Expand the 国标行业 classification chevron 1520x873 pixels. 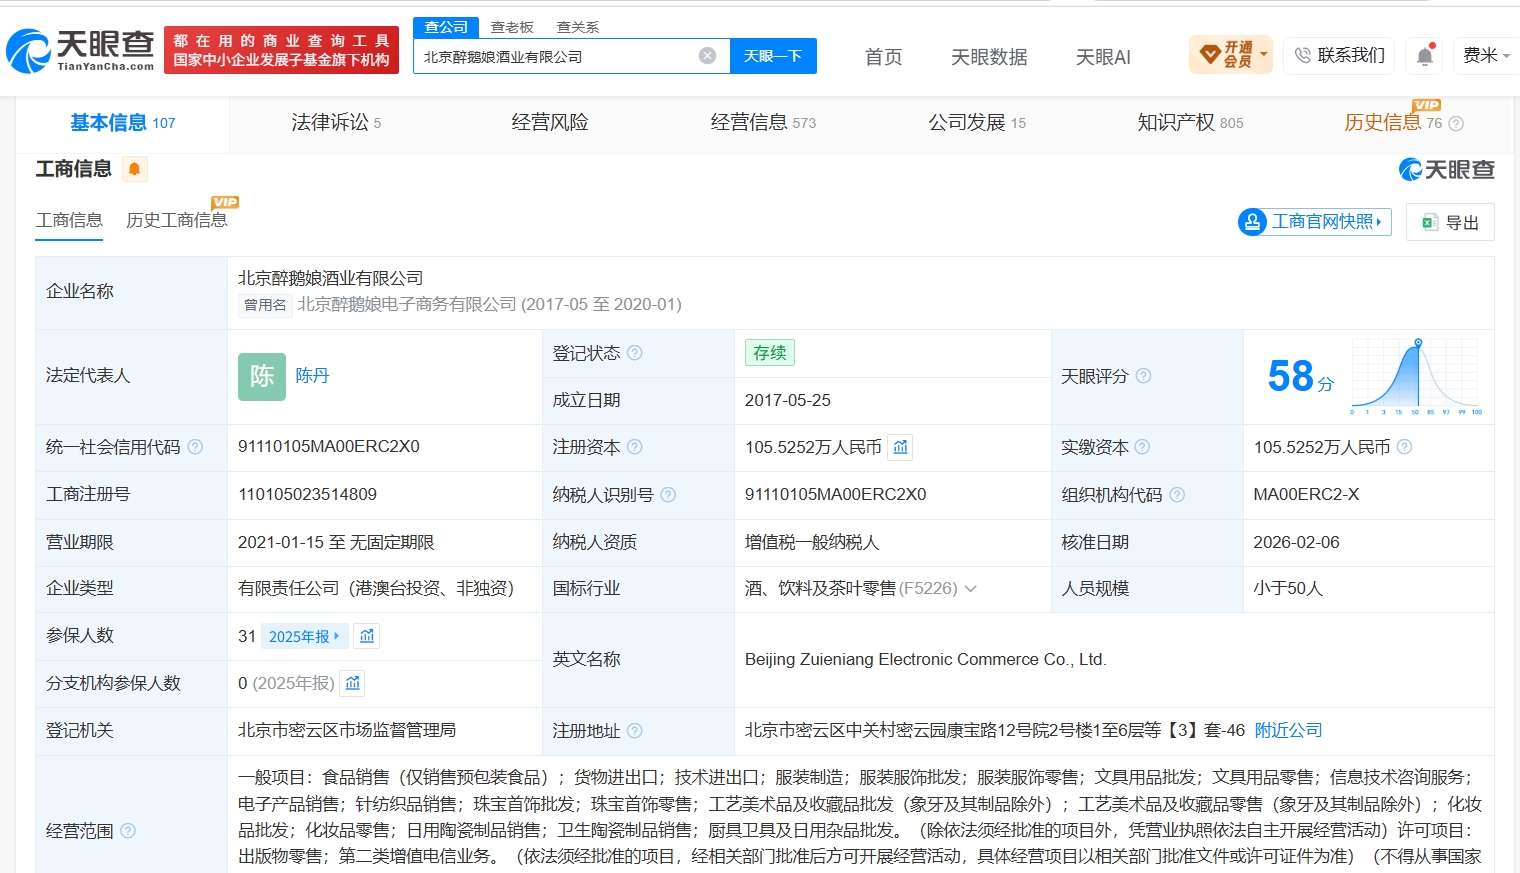click(x=970, y=589)
